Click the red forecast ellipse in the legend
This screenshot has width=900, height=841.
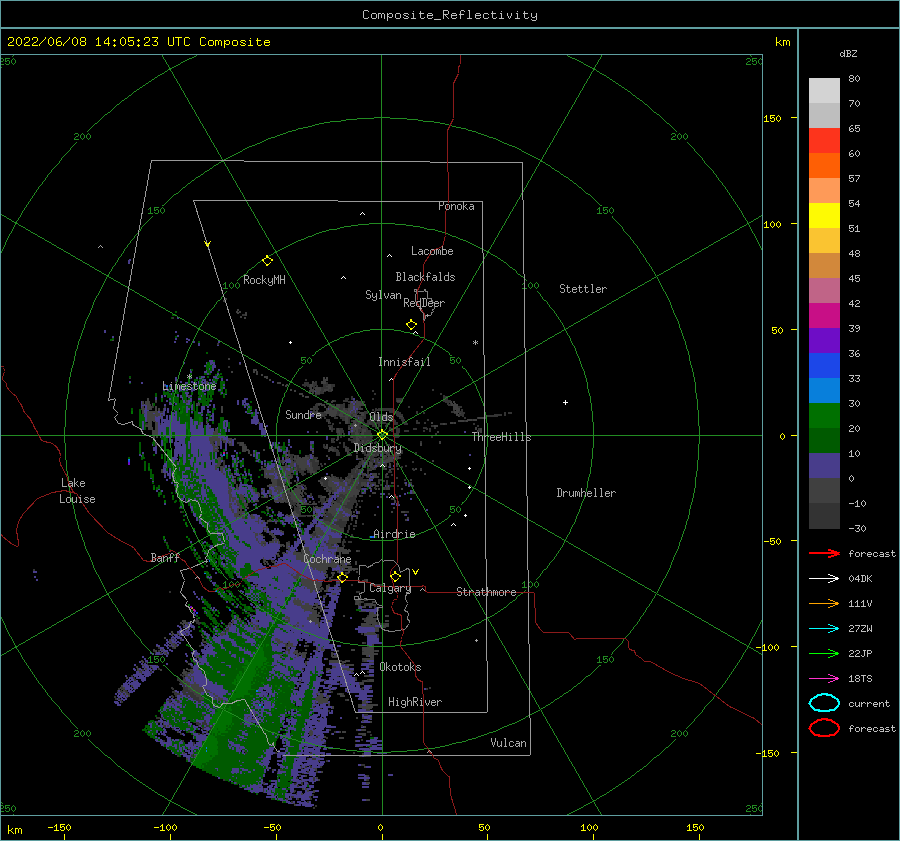pyautogui.click(x=824, y=728)
